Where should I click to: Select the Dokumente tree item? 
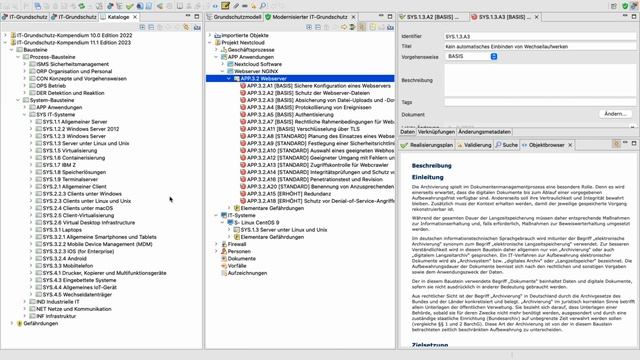242,259
